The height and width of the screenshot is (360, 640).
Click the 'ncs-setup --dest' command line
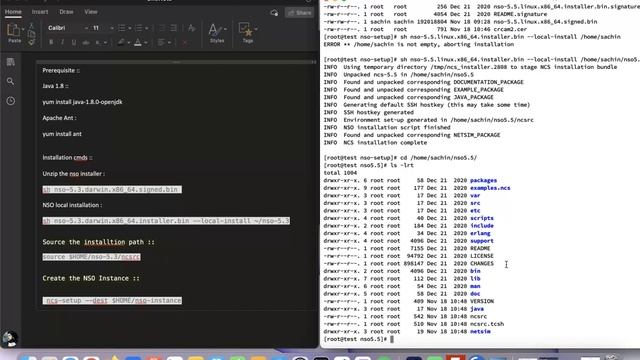click(x=112, y=300)
